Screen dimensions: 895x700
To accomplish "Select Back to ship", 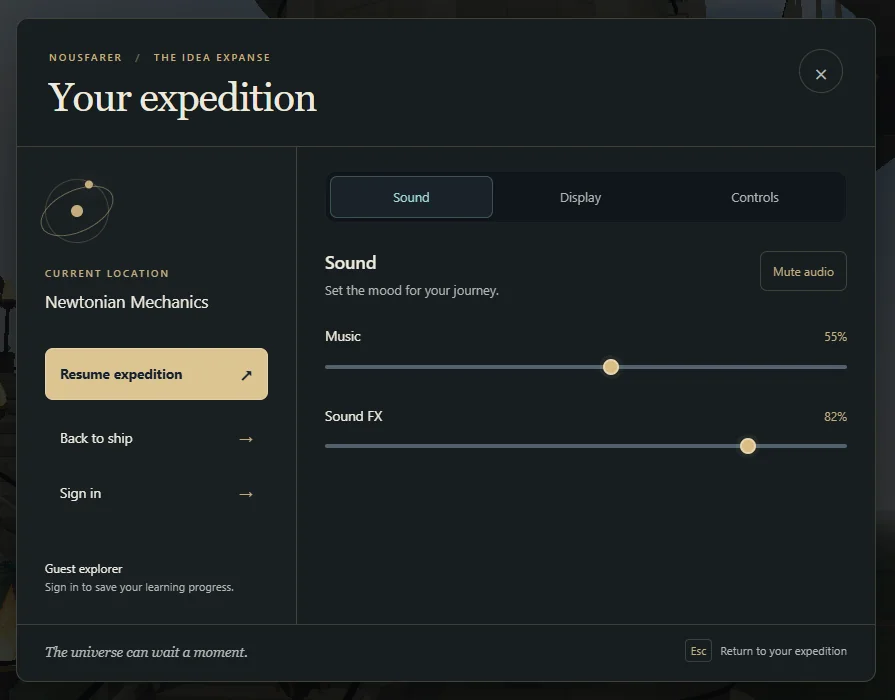I will tap(156, 438).
